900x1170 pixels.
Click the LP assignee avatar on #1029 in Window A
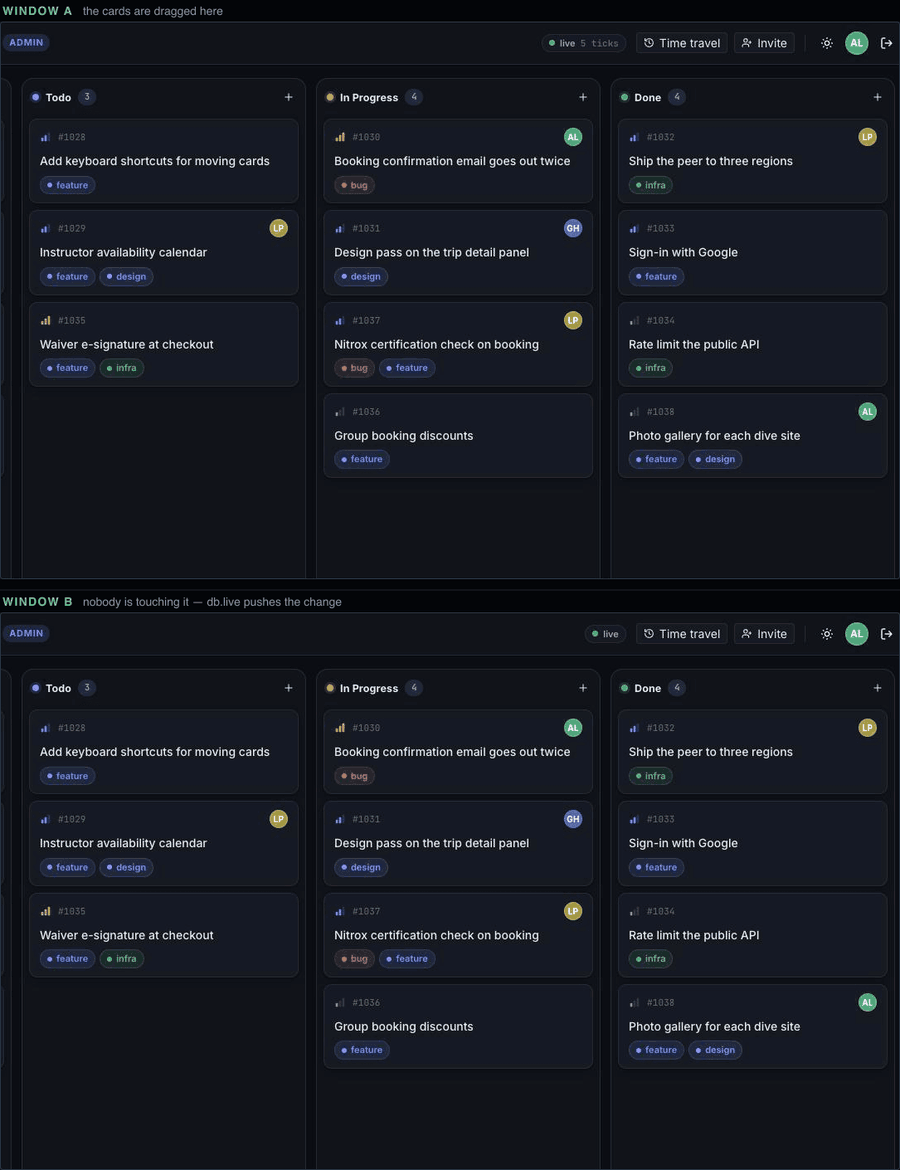[x=278, y=228]
